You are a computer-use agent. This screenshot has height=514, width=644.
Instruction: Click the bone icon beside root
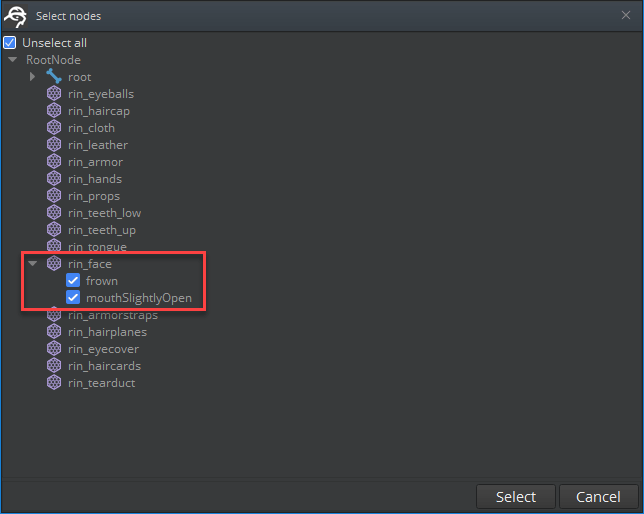pyautogui.click(x=54, y=77)
